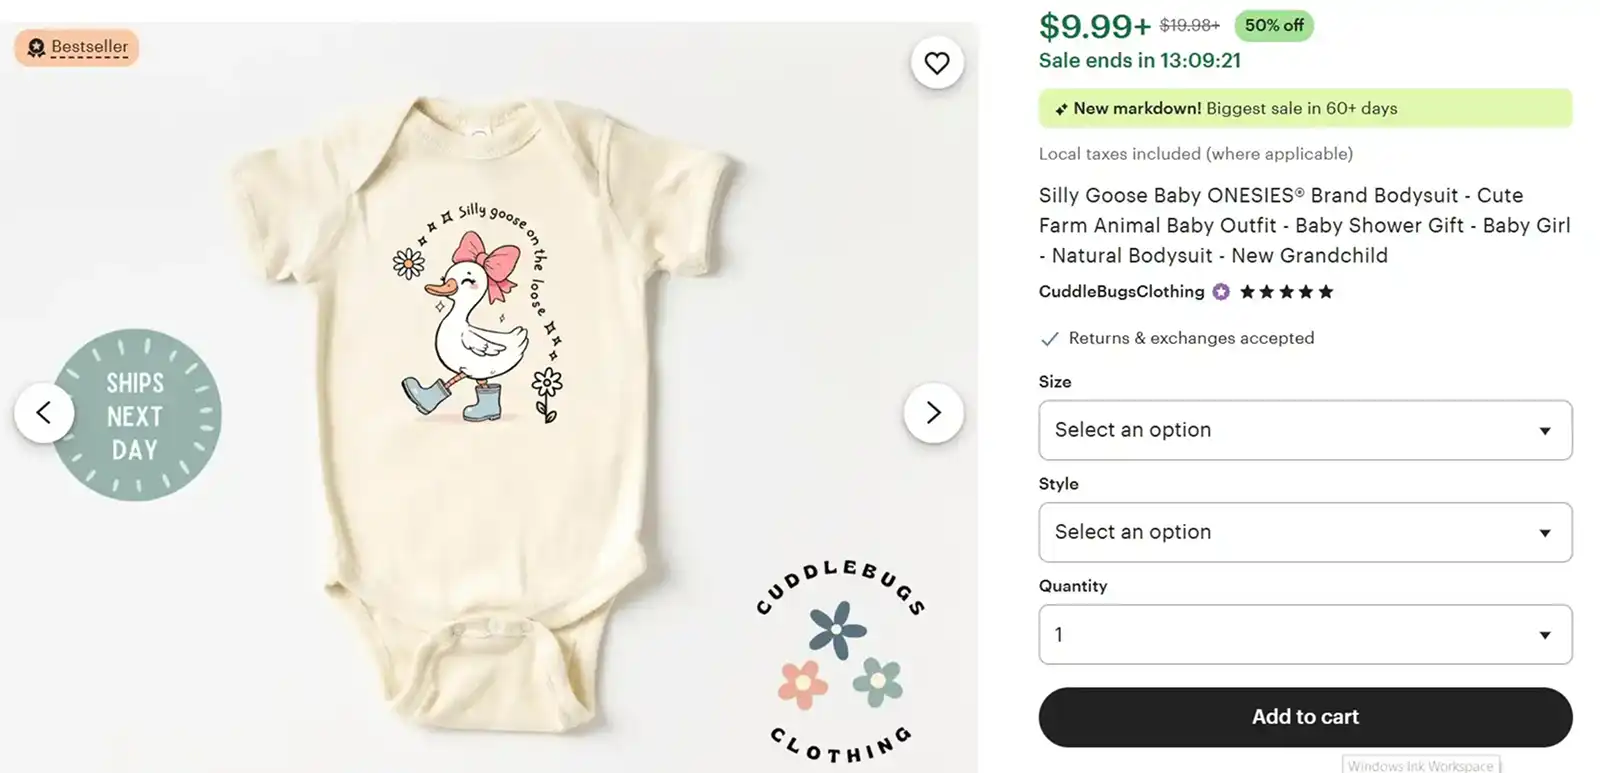The height and width of the screenshot is (773, 1600).
Task: Open the Quantity dropdown
Action: (x=1305, y=634)
